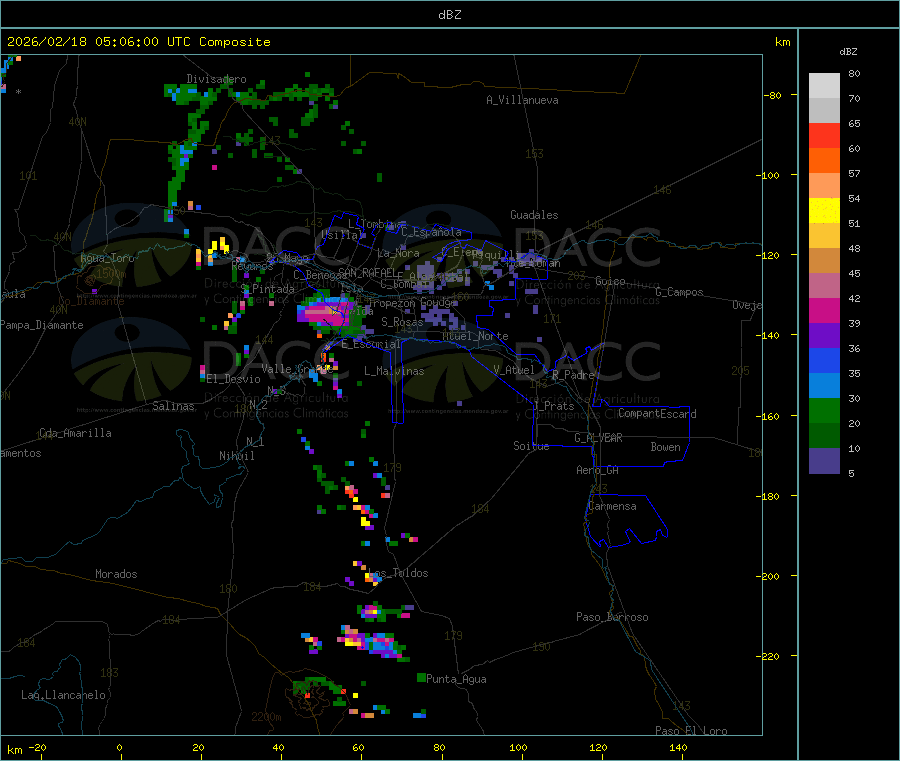Viewport: 900px width, 761px height.
Task: Click the Lag.Llancanelo label
Action: click(x=63, y=695)
